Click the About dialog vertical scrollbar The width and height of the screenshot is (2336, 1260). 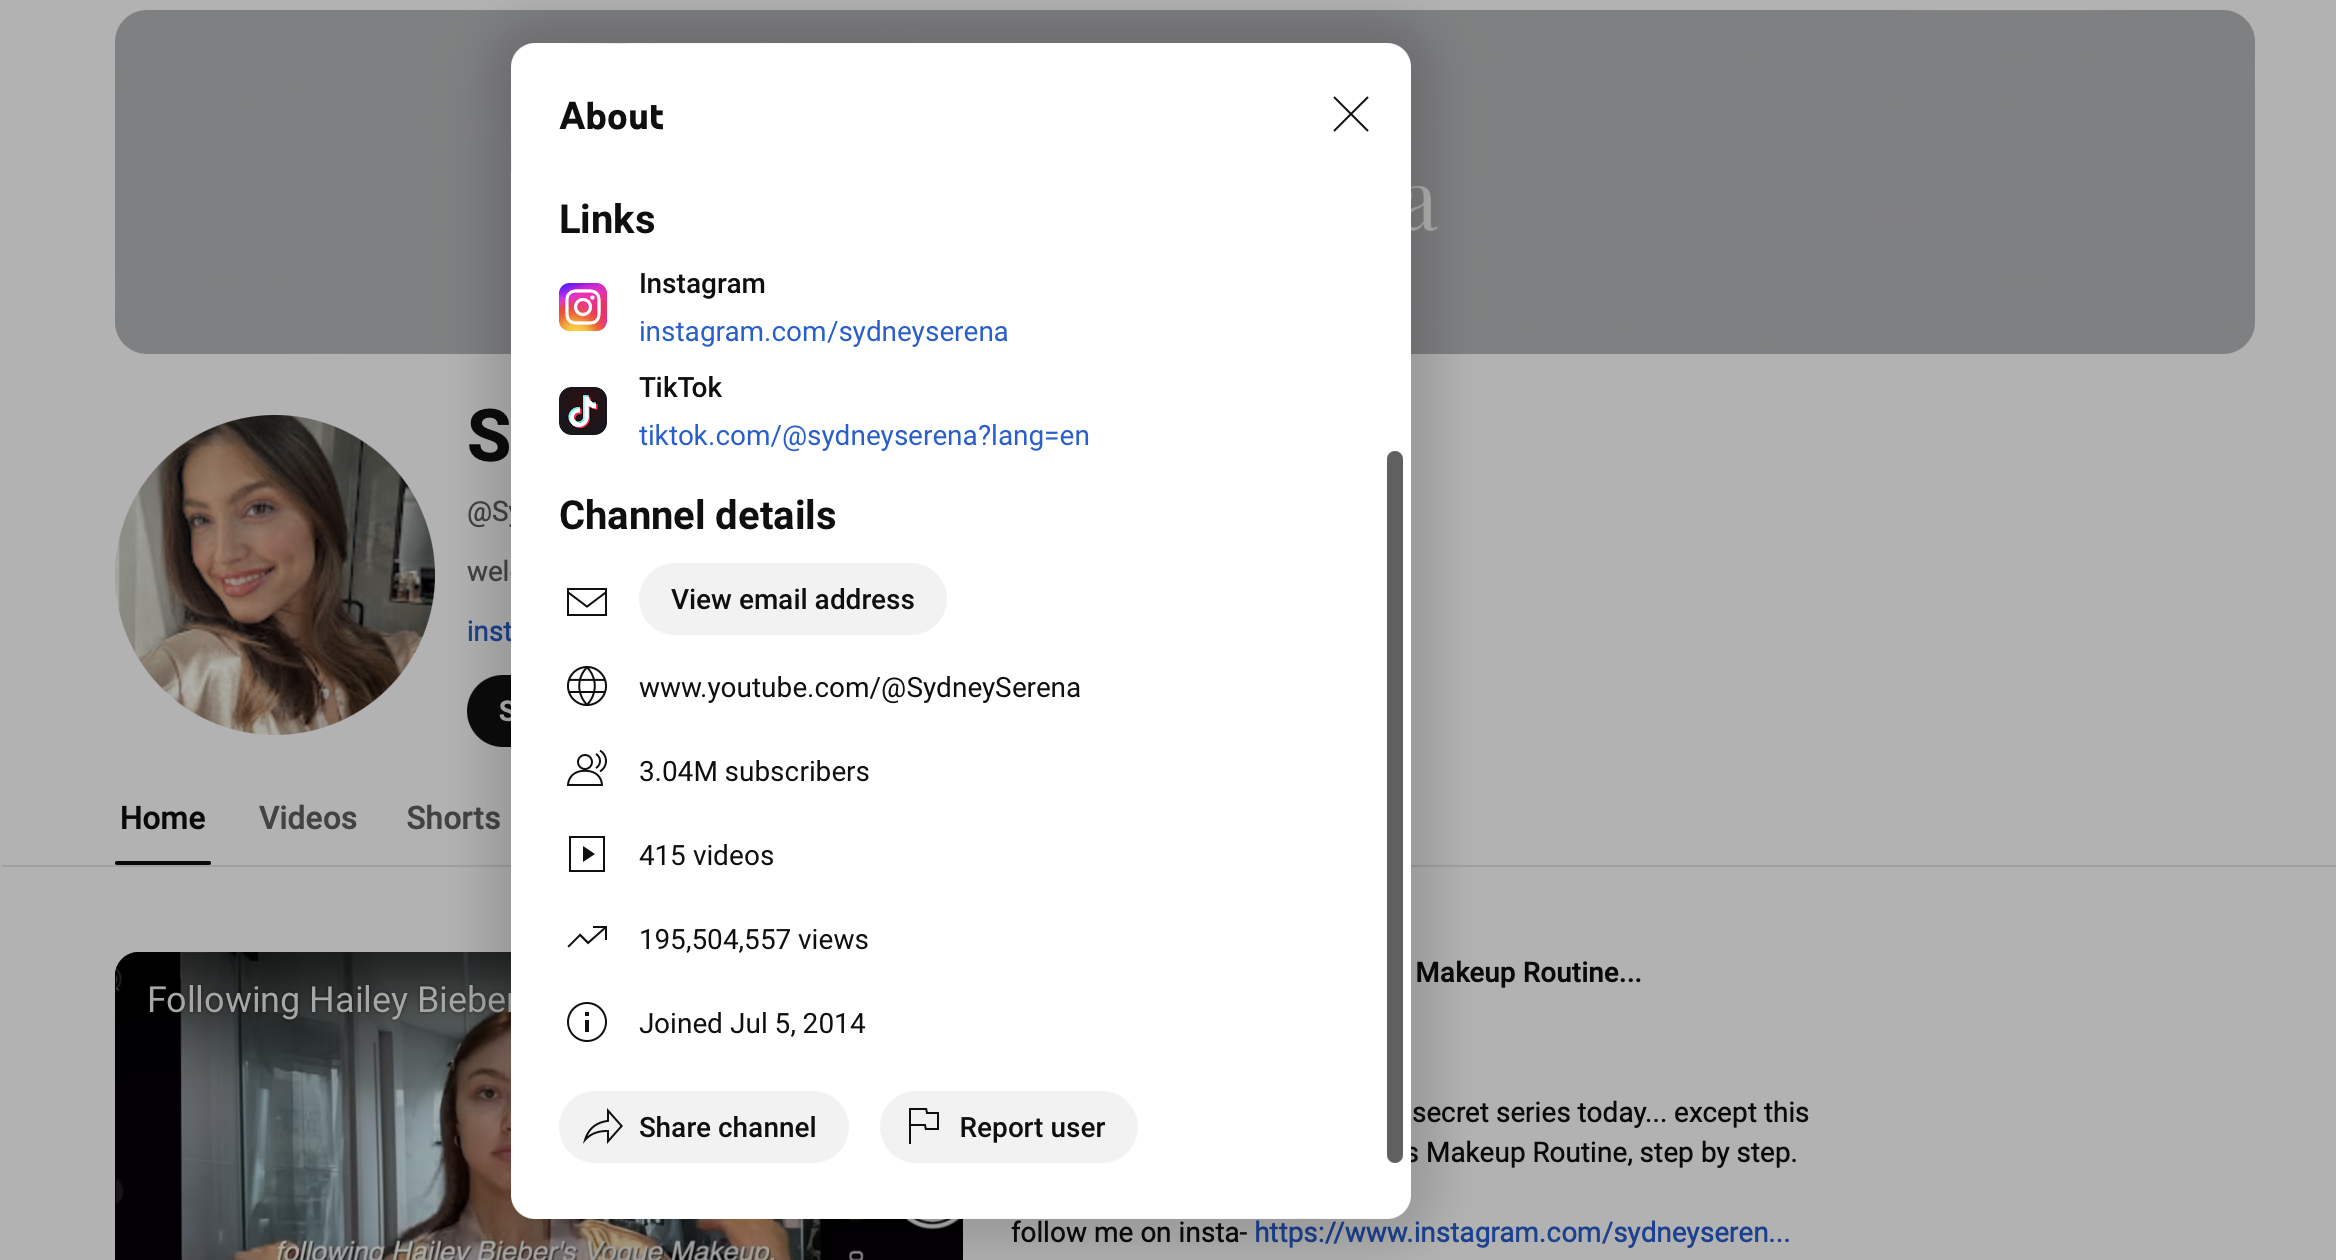tap(1394, 806)
